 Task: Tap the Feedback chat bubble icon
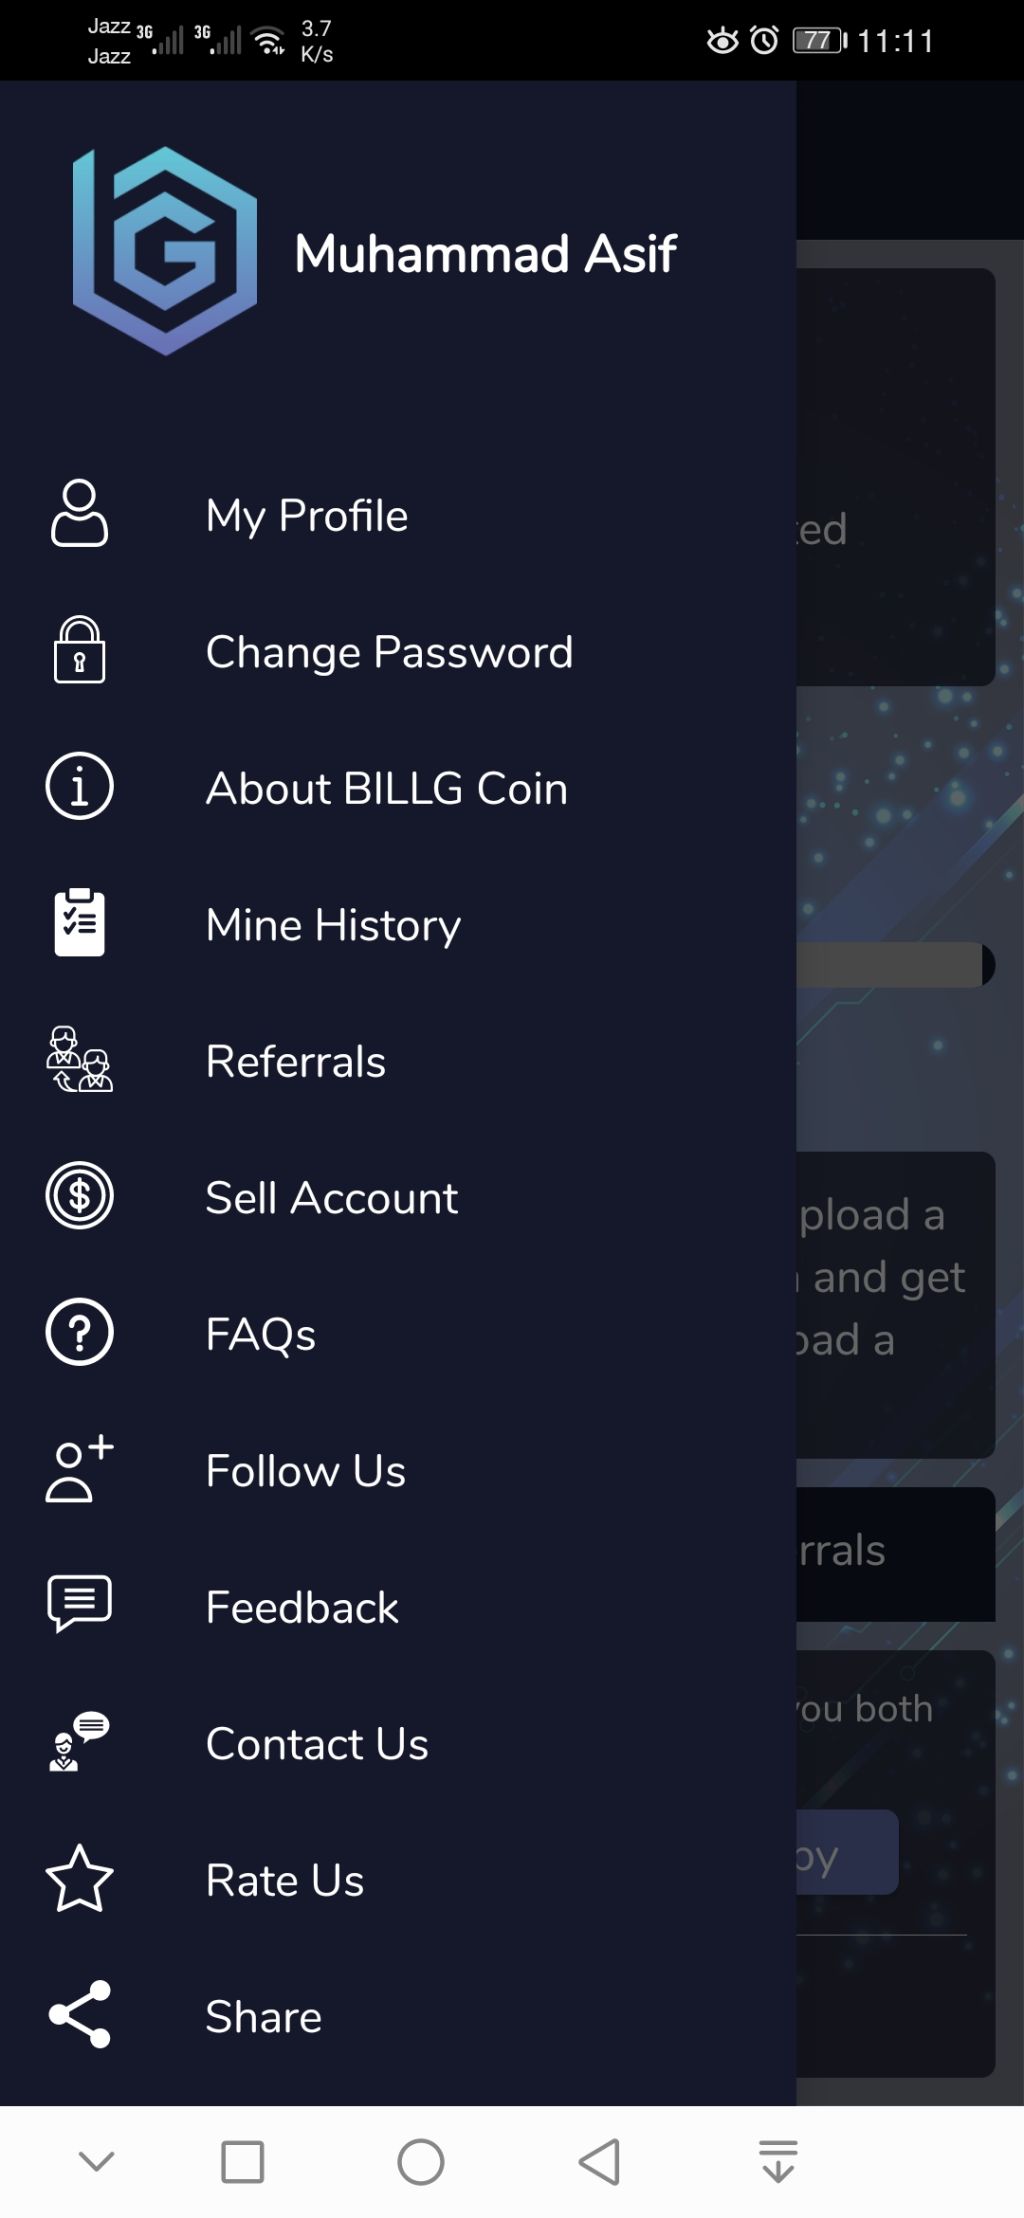79,1604
